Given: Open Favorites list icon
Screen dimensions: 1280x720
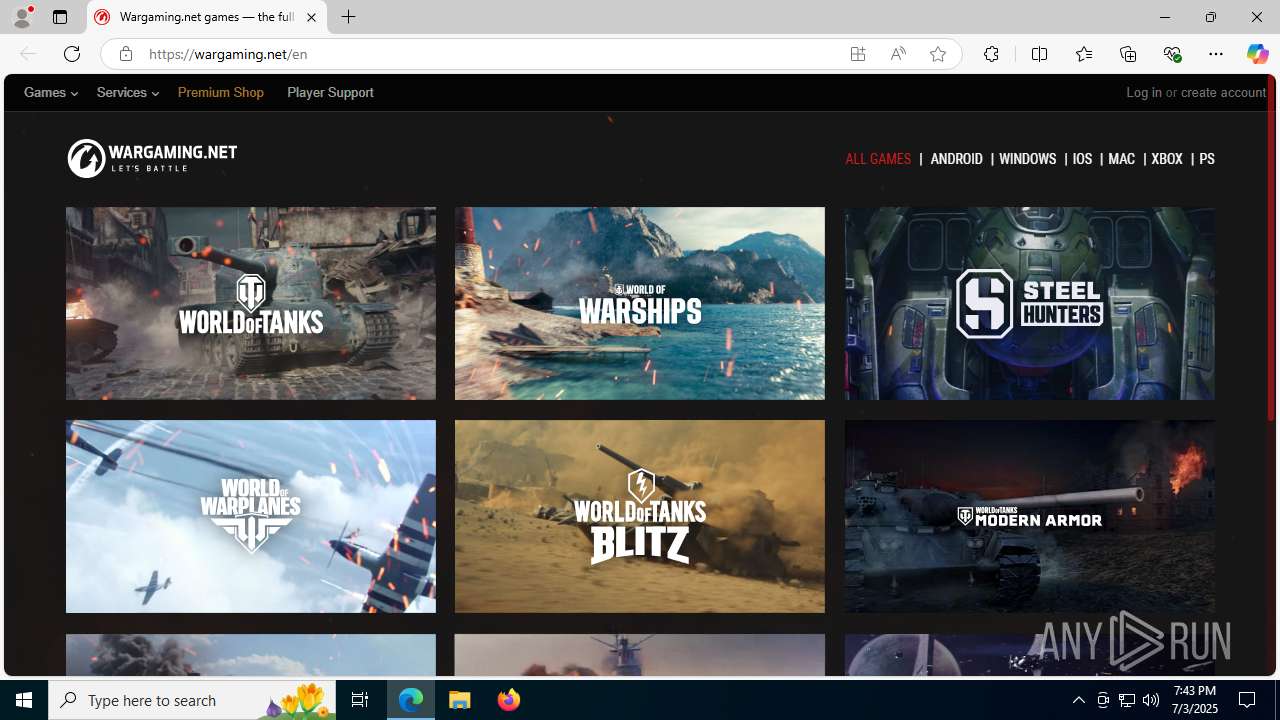Looking at the screenshot, I should point(1083,54).
